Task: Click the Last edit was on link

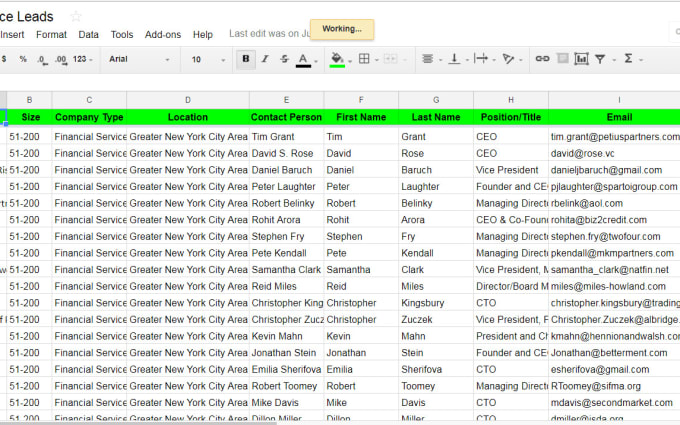Action: [x=269, y=34]
